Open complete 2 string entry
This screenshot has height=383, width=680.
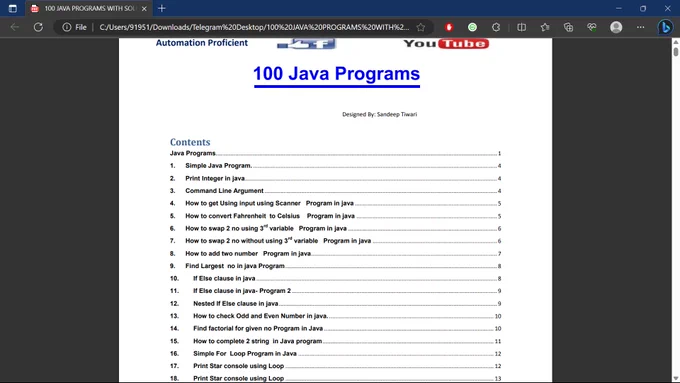pyautogui.click(x=335, y=341)
